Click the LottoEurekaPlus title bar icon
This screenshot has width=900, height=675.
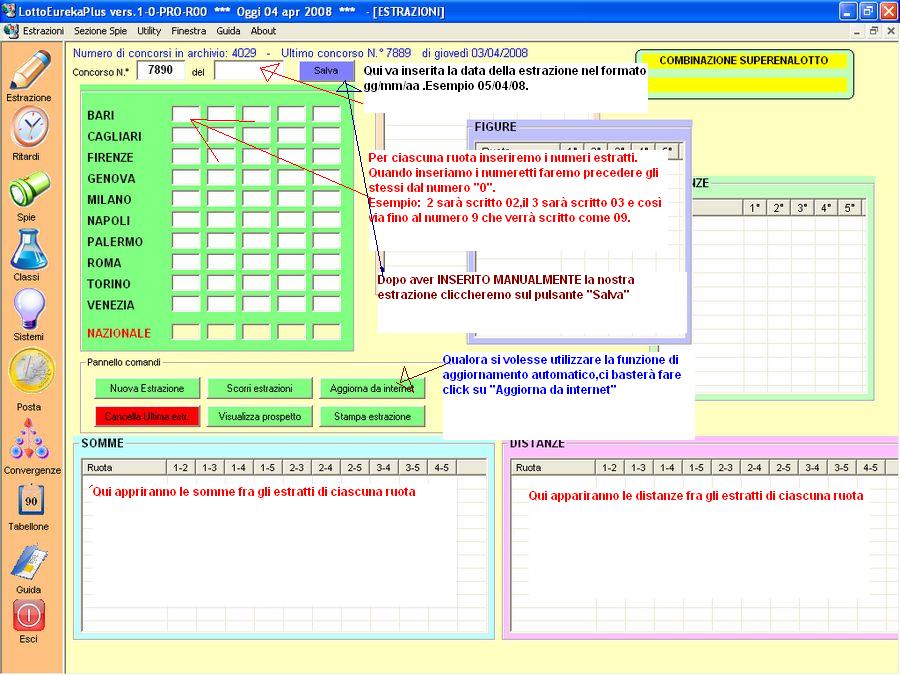click(x=8, y=11)
